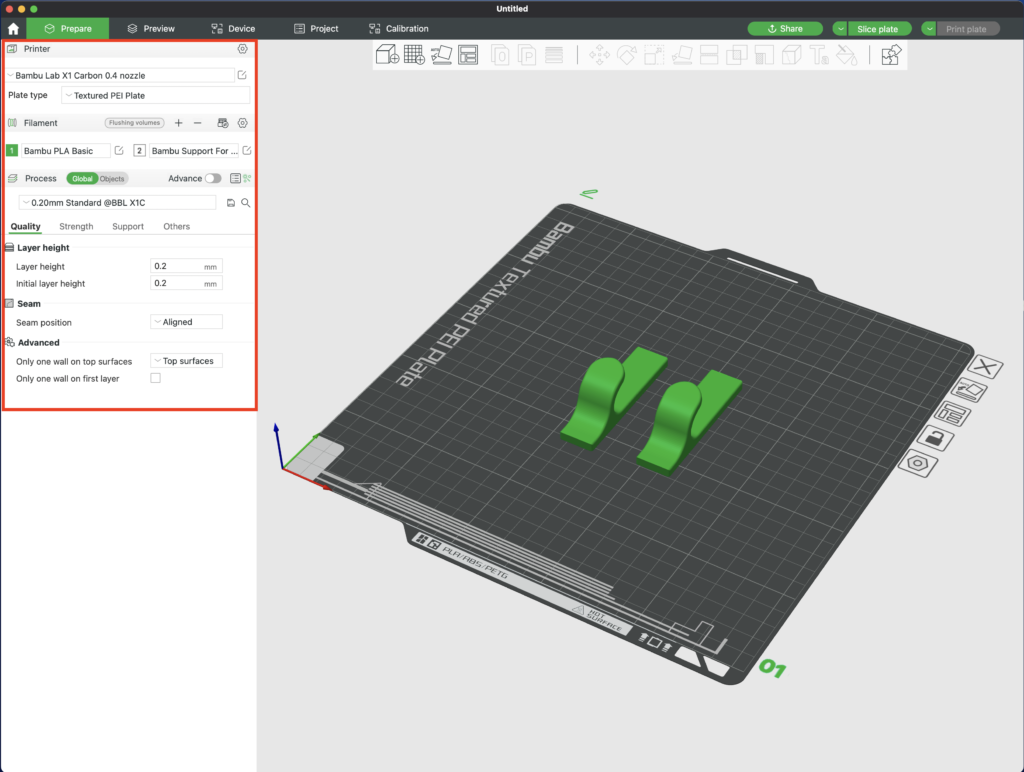The image size is (1024, 772).
Task: Click the AMS filament sync icon
Action: (223, 123)
